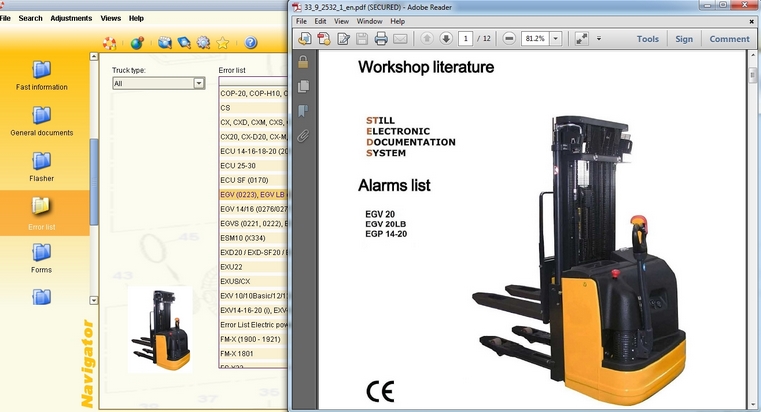Select Error List Electric row
The width and height of the screenshot is (761, 412).
point(253,325)
